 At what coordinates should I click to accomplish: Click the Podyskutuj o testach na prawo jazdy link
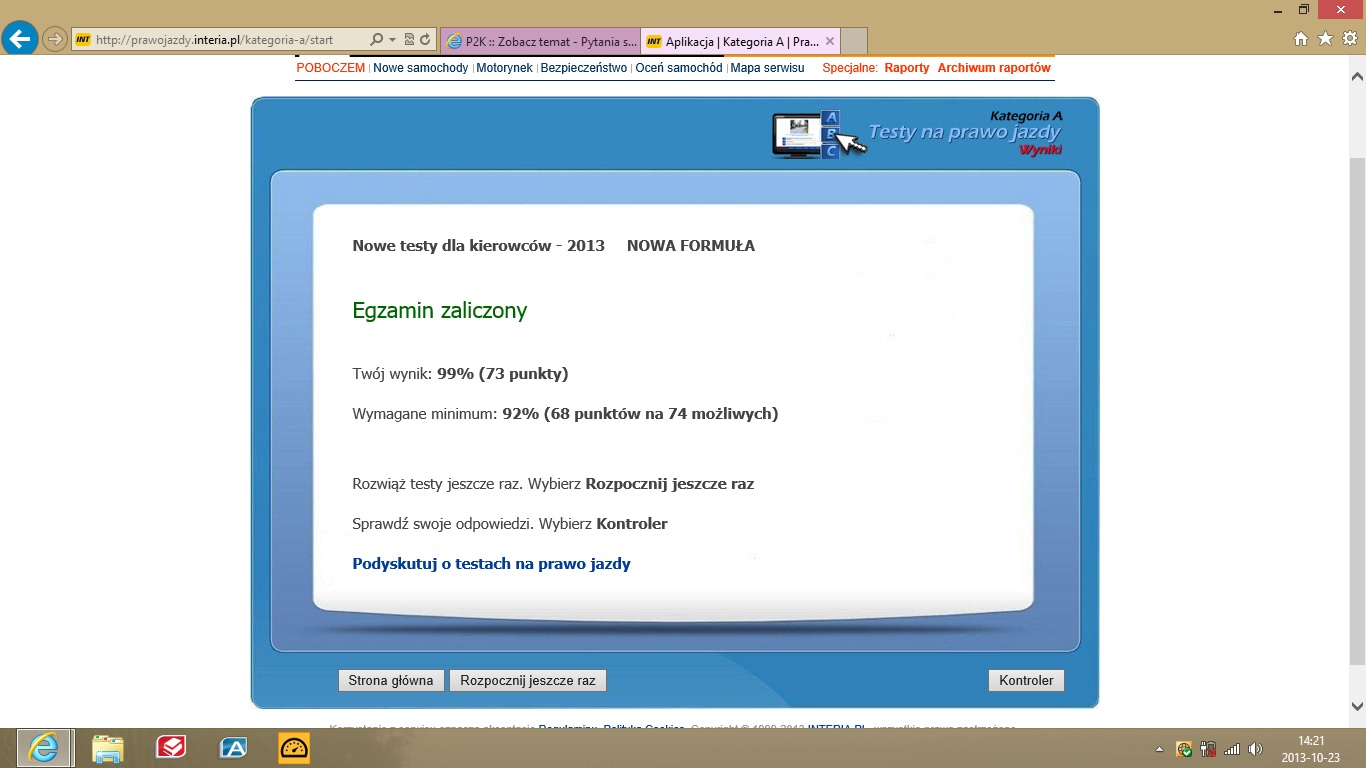coord(492,564)
